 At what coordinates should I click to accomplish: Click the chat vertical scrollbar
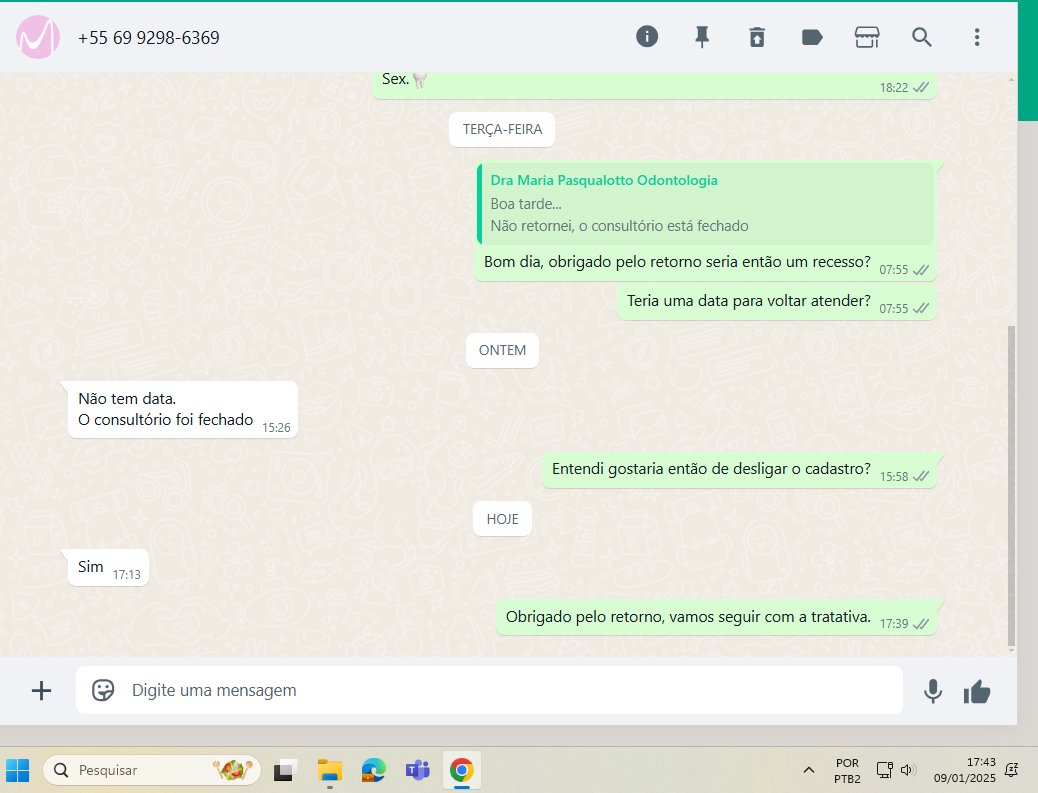(1010, 480)
